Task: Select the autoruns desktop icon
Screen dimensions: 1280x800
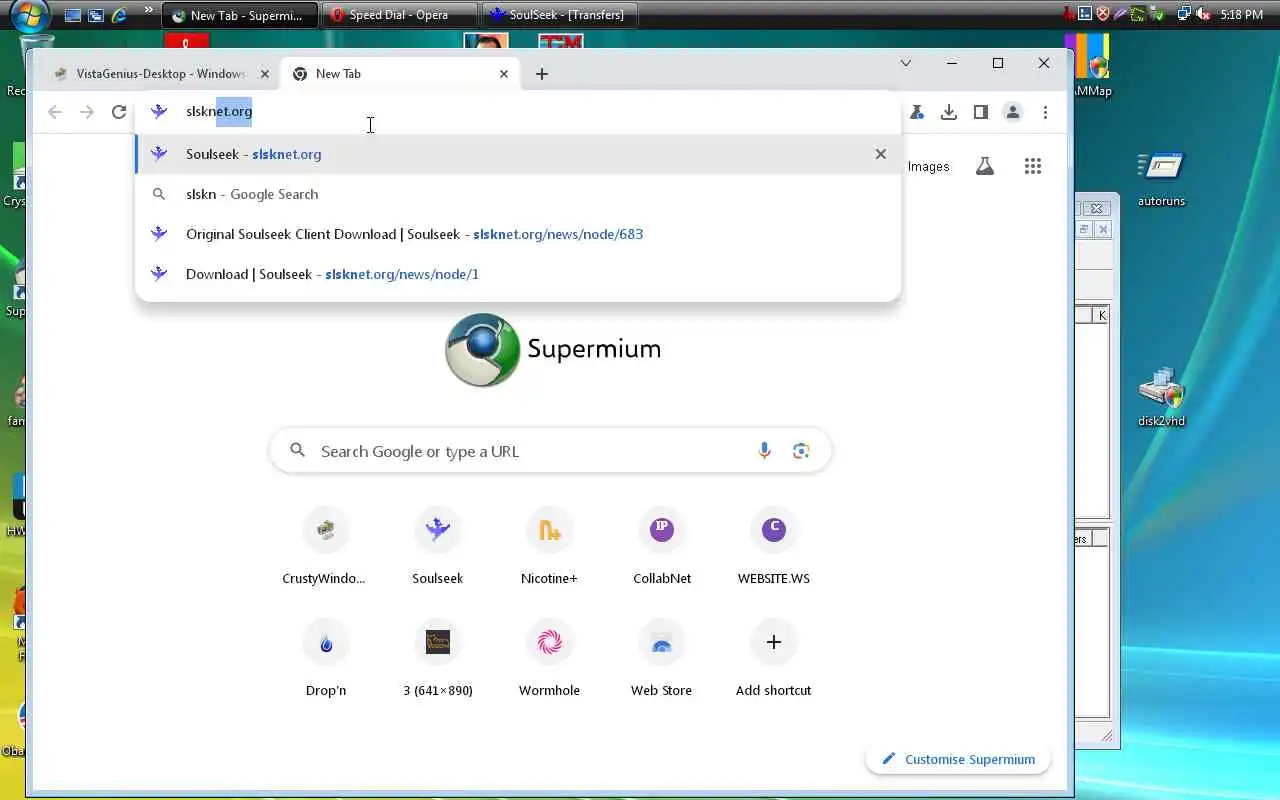Action: pyautogui.click(x=1161, y=180)
